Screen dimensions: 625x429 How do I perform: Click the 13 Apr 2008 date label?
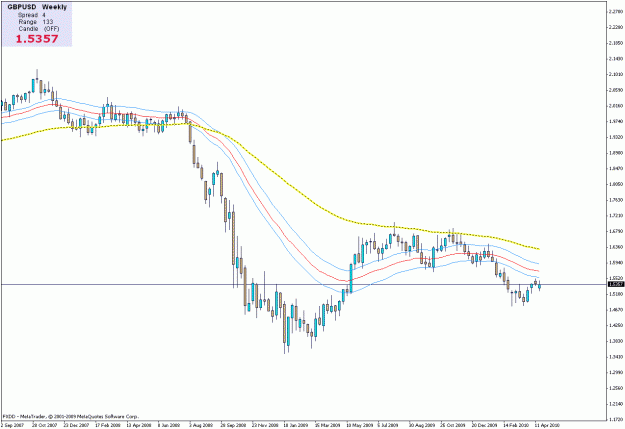tap(139, 425)
